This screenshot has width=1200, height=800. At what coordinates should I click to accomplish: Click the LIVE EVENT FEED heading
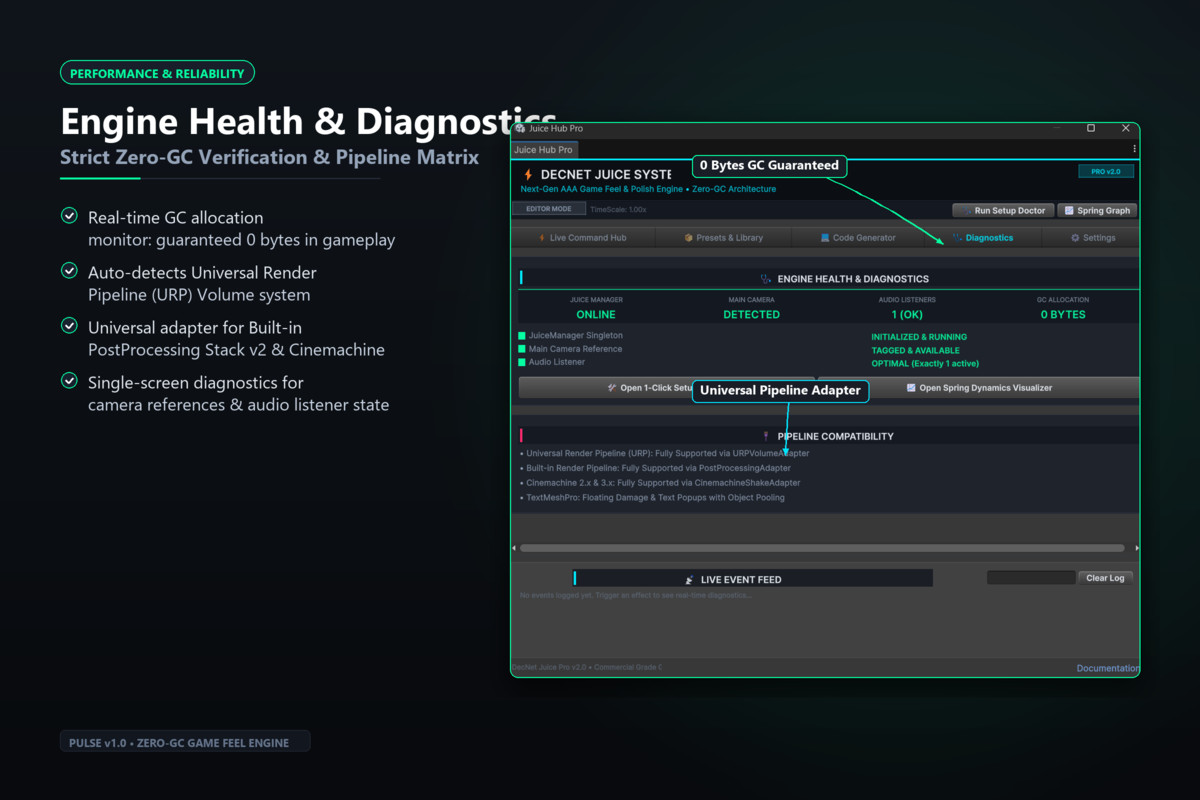(741, 580)
